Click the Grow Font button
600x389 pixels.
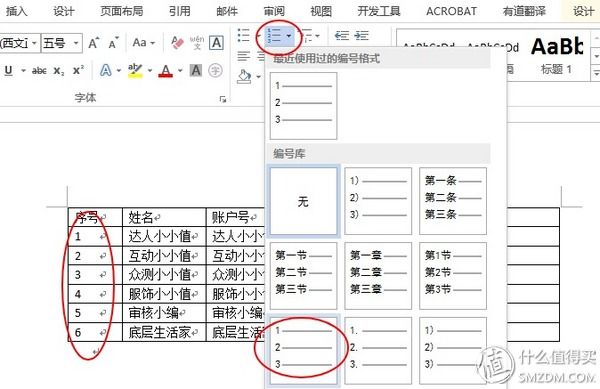click(x=94, y=43)
